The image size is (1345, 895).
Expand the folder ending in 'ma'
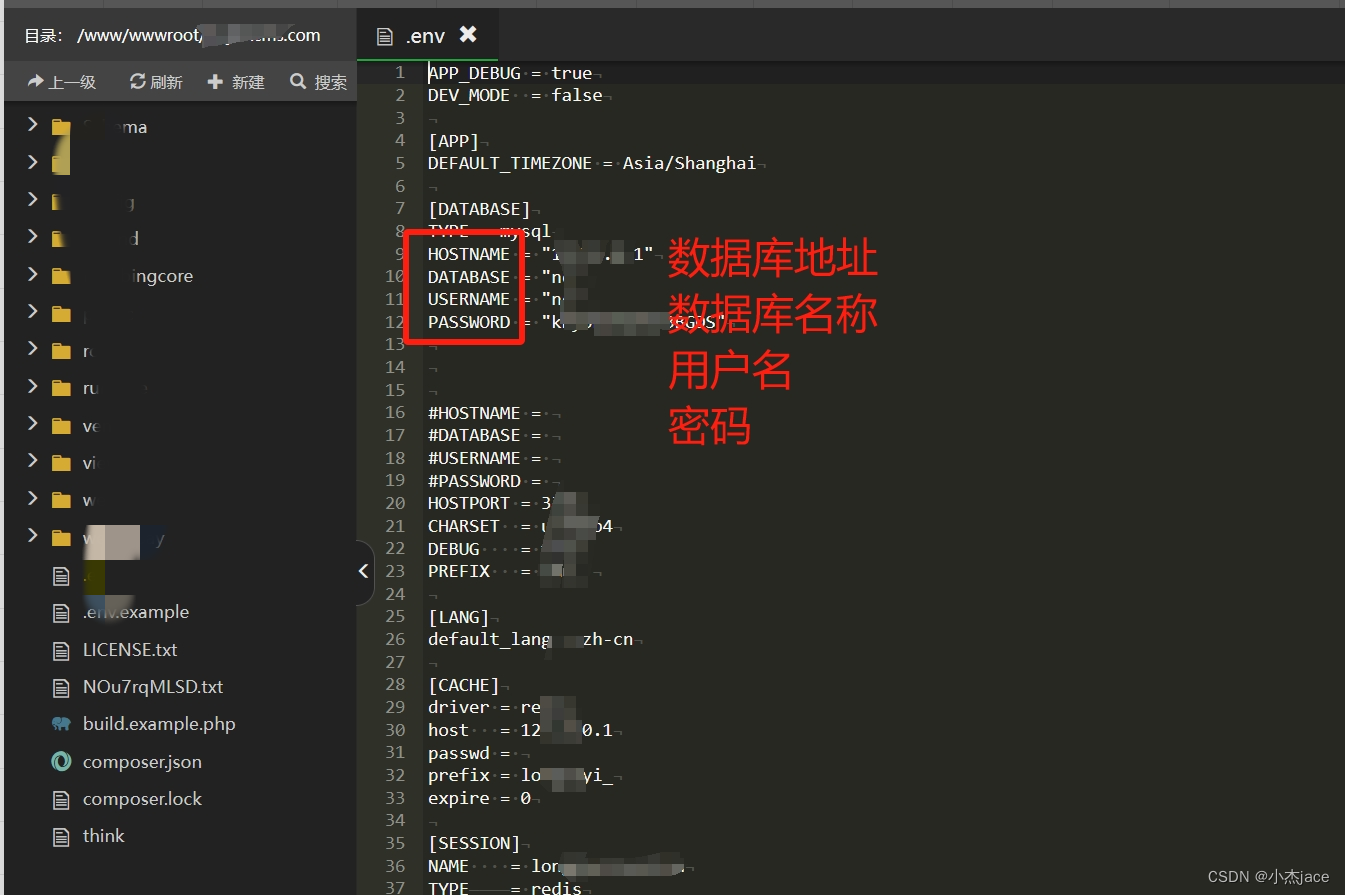coord(32,125)
